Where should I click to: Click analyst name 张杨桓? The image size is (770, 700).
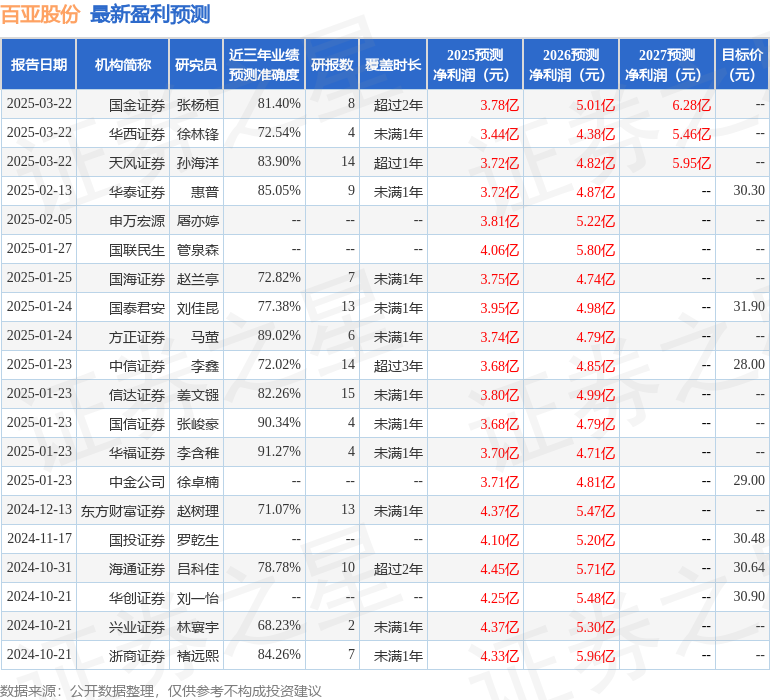click(198, 105)
